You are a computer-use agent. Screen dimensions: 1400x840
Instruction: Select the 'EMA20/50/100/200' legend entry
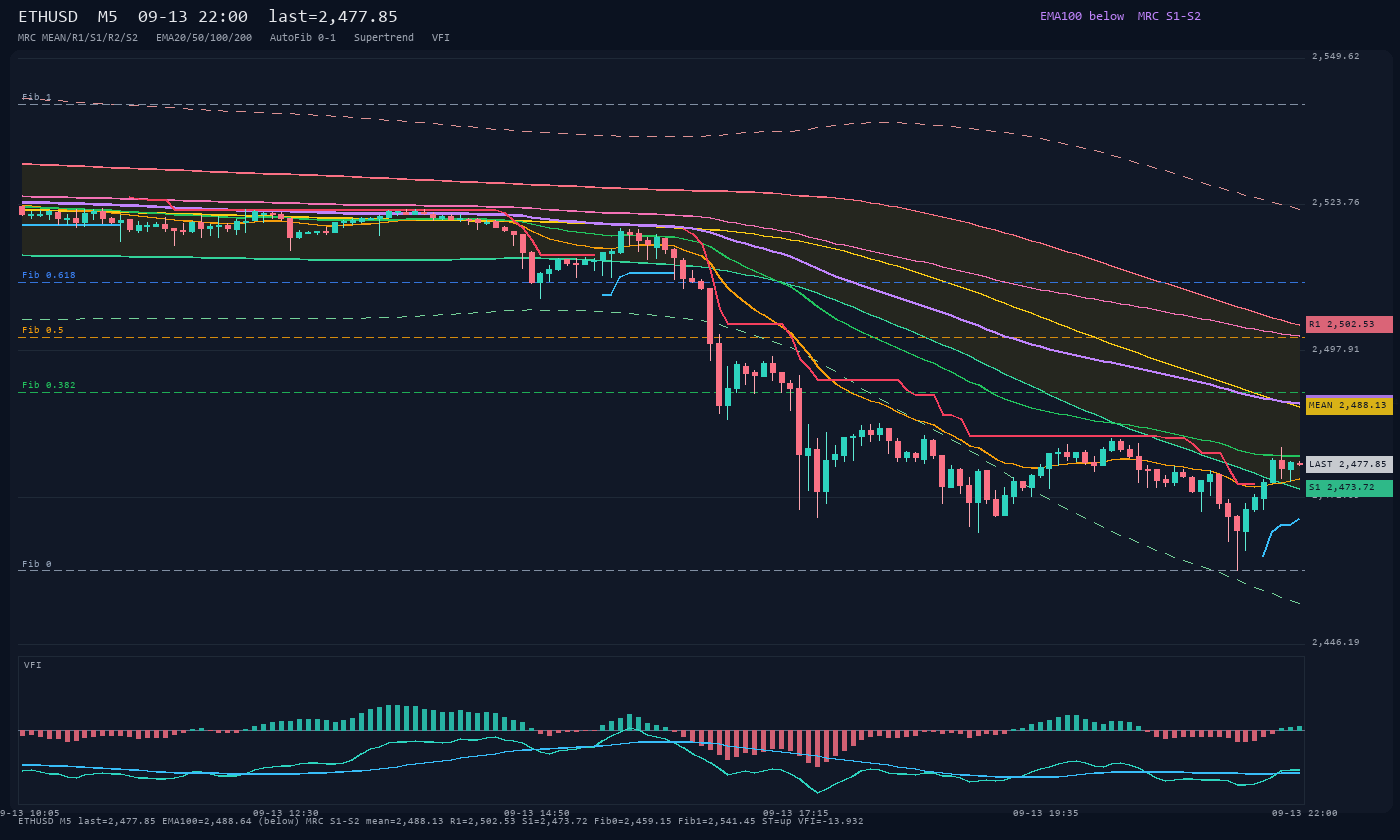204,37
